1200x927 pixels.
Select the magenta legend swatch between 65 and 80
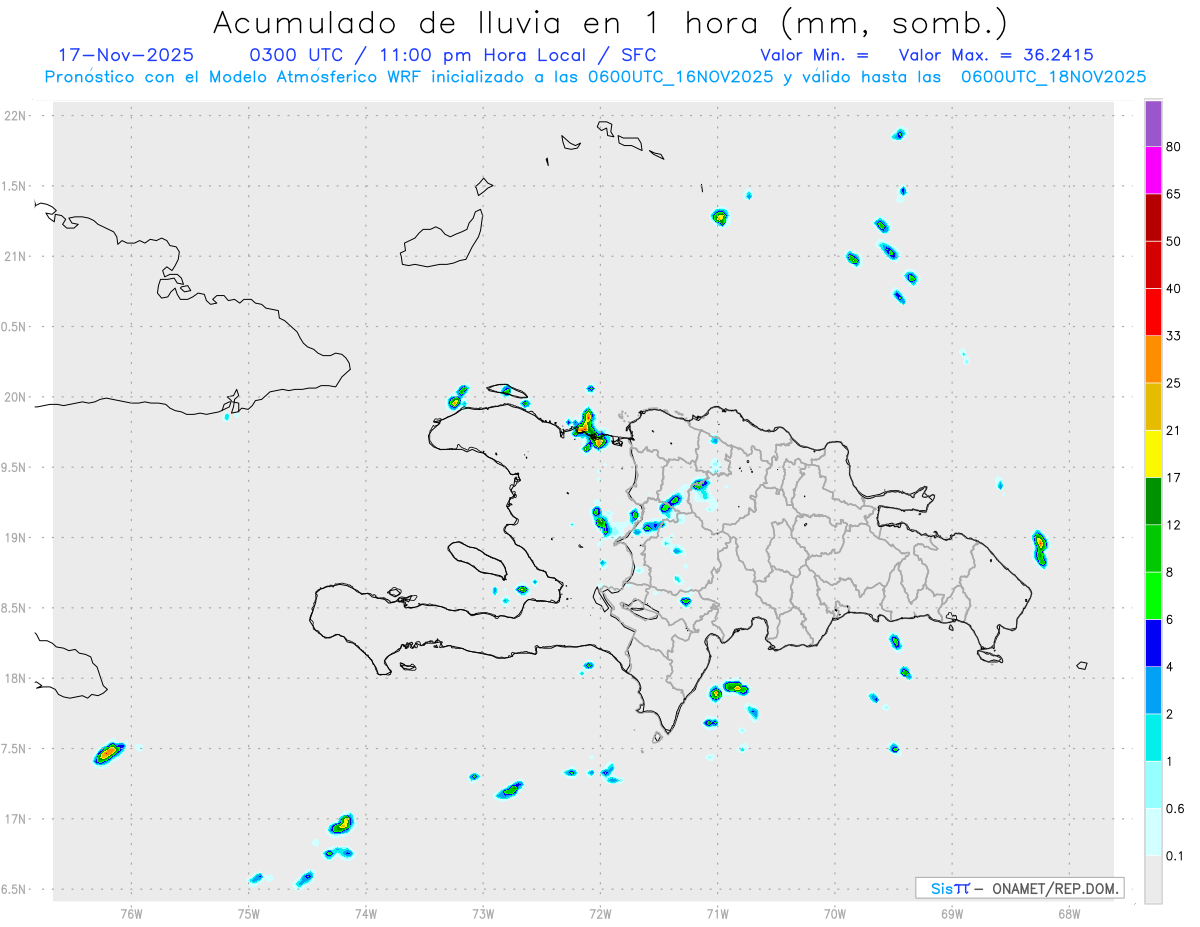1153,170
